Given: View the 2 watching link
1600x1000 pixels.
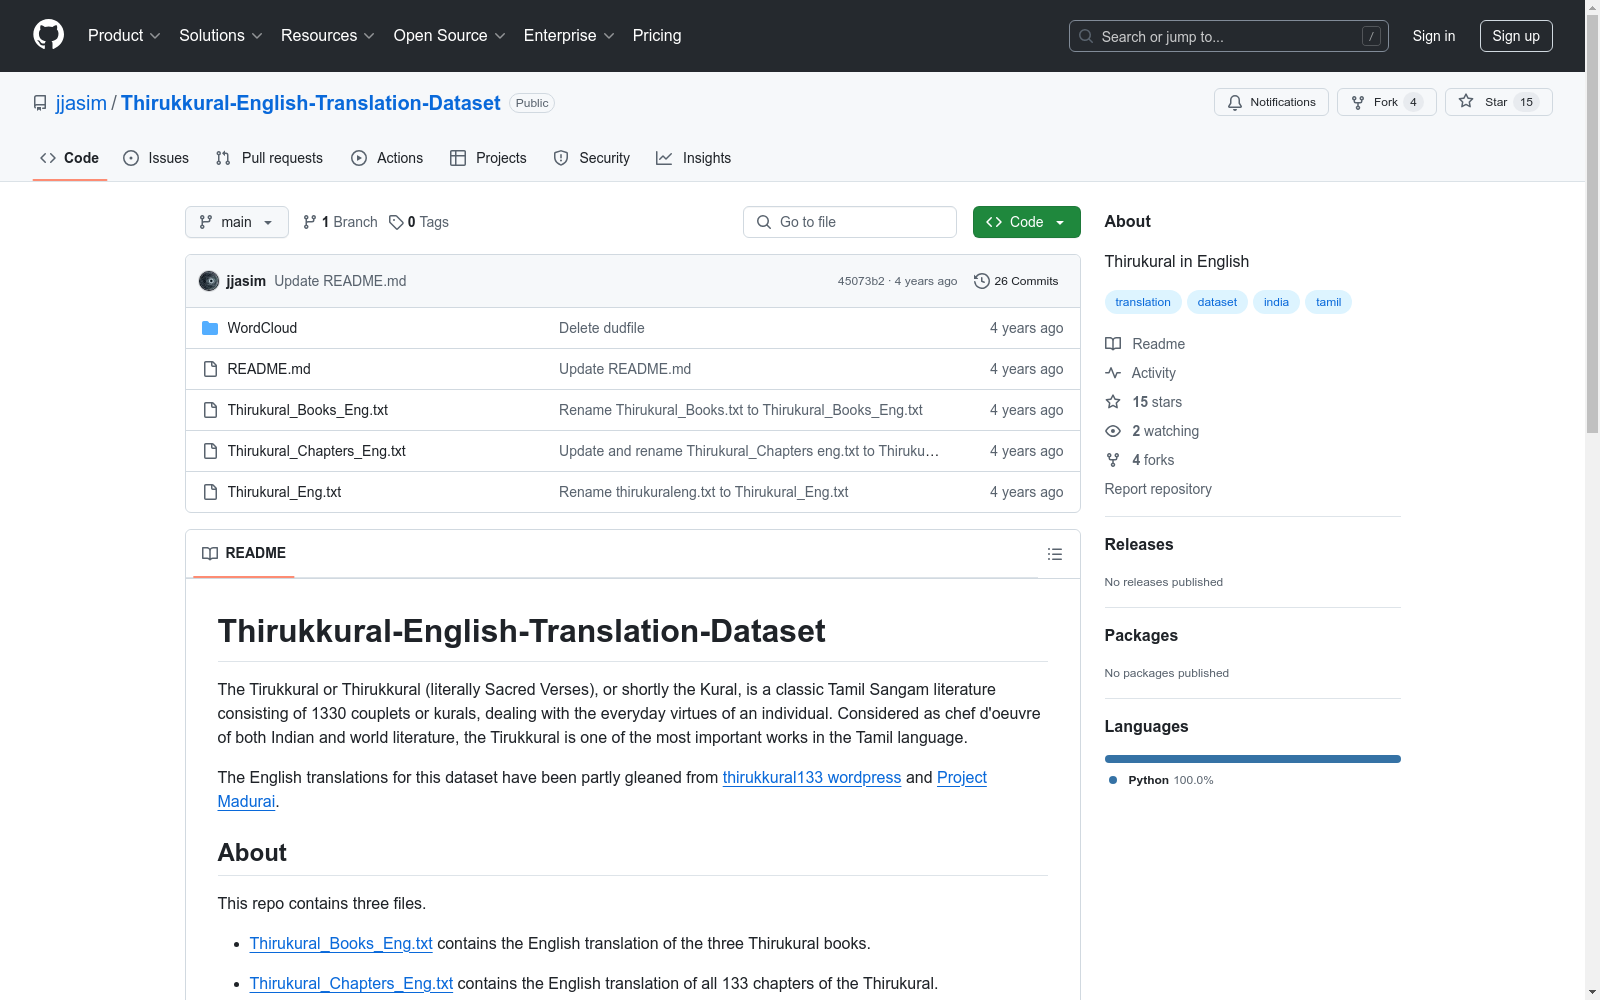Looking at the screenshot, I should coord(1152,431).
